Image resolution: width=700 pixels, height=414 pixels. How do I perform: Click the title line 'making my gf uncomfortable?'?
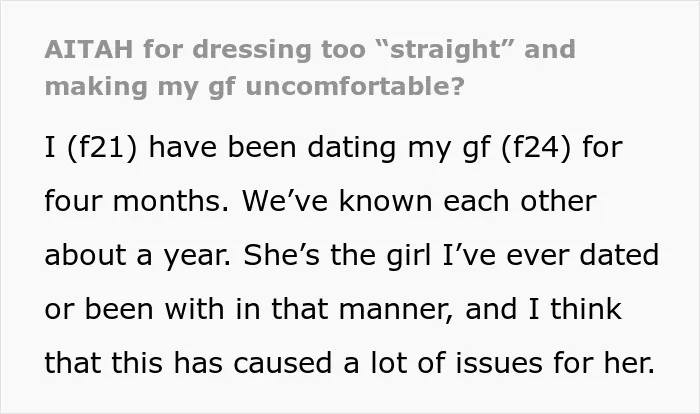tap(255, 87)
